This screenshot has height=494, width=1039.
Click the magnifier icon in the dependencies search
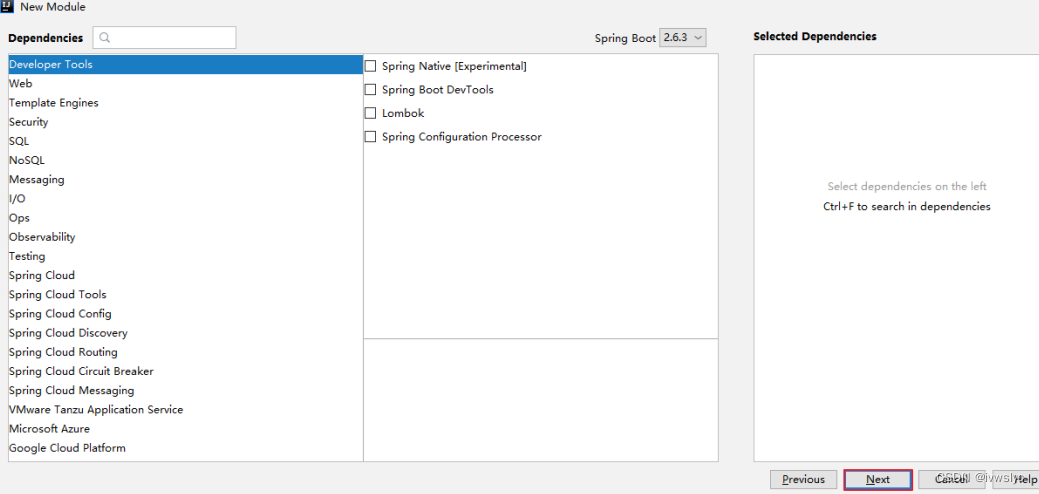105,38
